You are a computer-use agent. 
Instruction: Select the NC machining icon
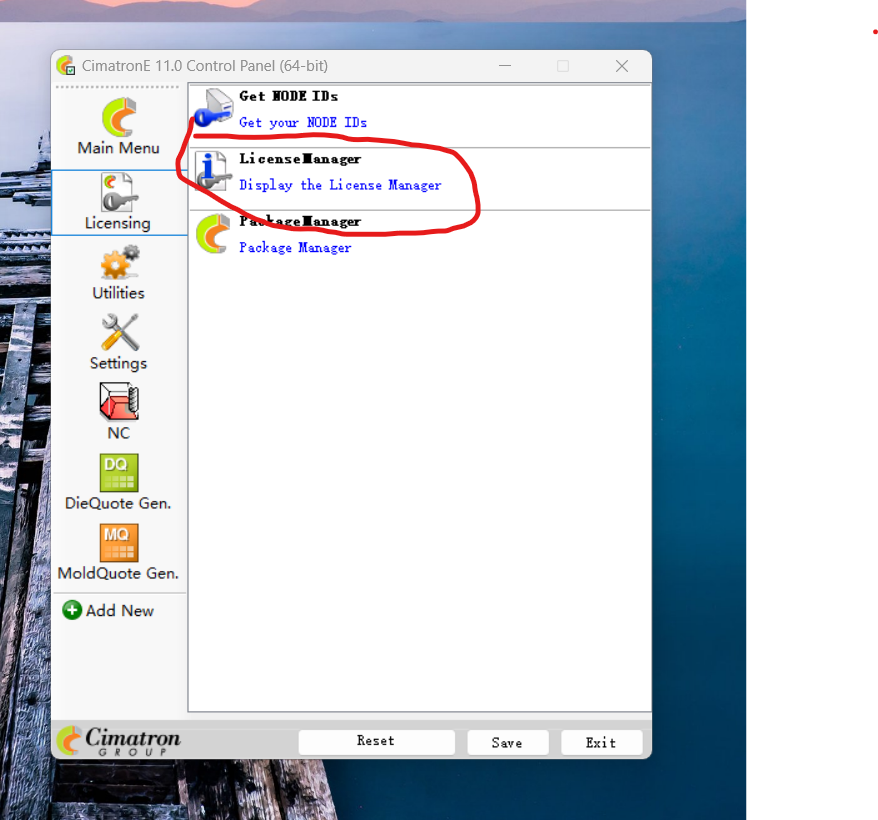pyautogui.click(x=119, y=402)
